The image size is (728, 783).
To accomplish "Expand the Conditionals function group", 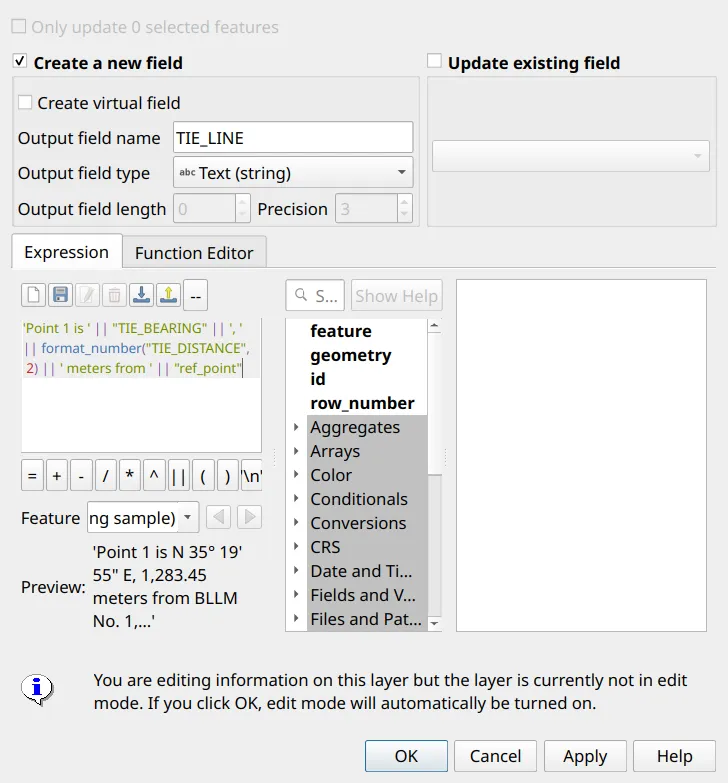I will point(296,498).
